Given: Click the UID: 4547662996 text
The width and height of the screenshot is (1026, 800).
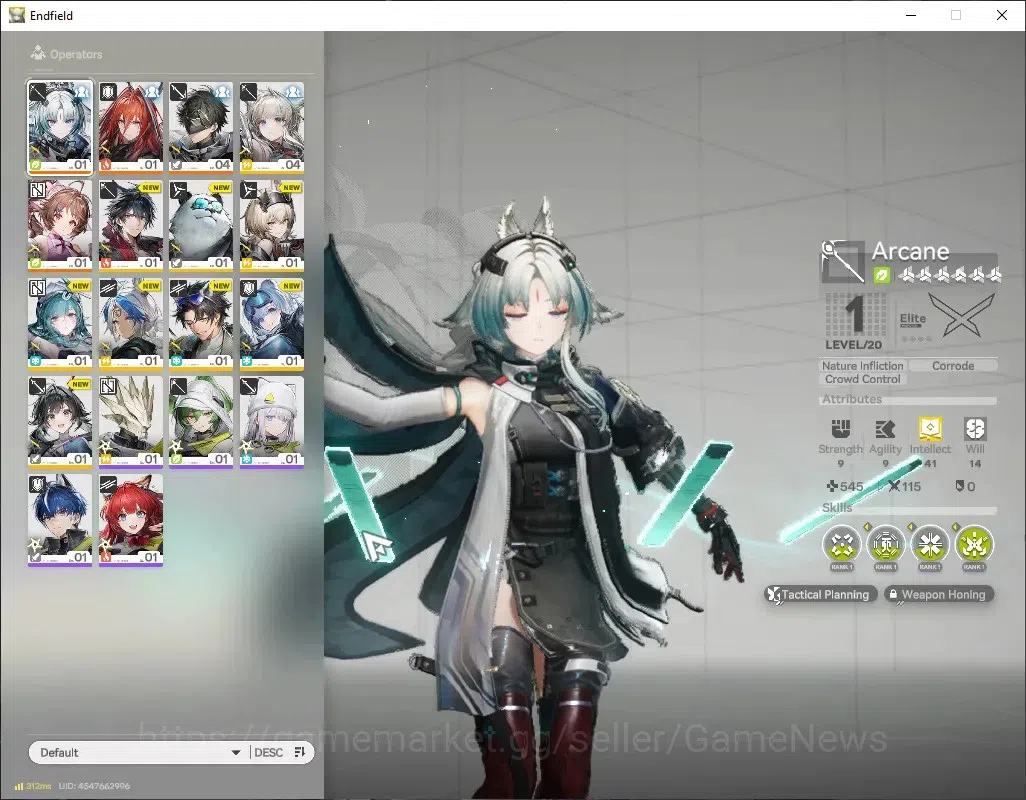Looking at the screenshot, I should point(94,786).
